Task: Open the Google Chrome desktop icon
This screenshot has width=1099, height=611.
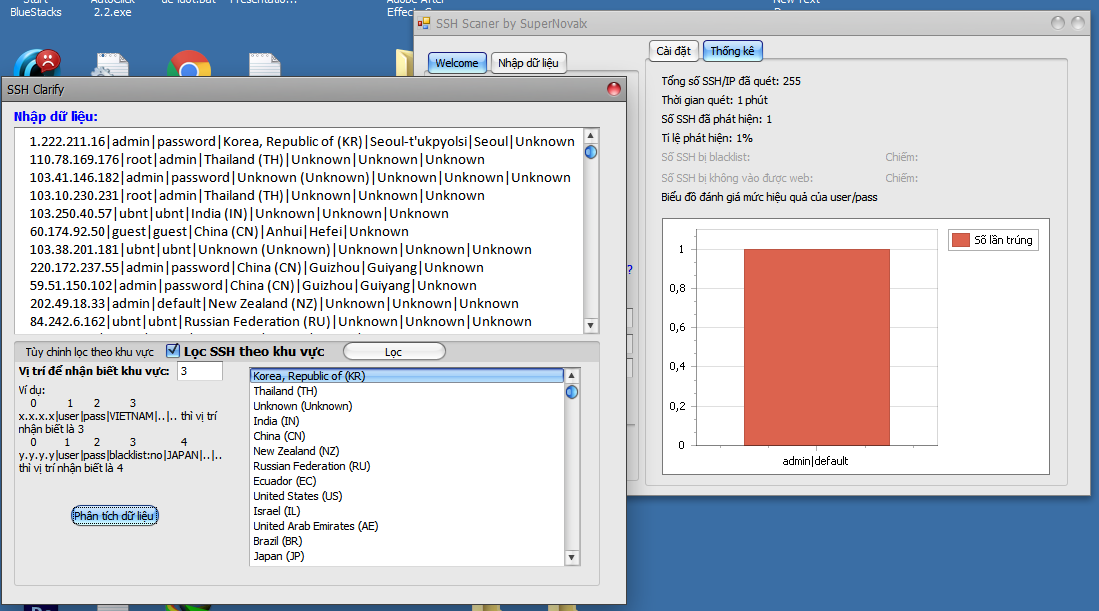Action: pyautogui.click(x=188, y=67)
